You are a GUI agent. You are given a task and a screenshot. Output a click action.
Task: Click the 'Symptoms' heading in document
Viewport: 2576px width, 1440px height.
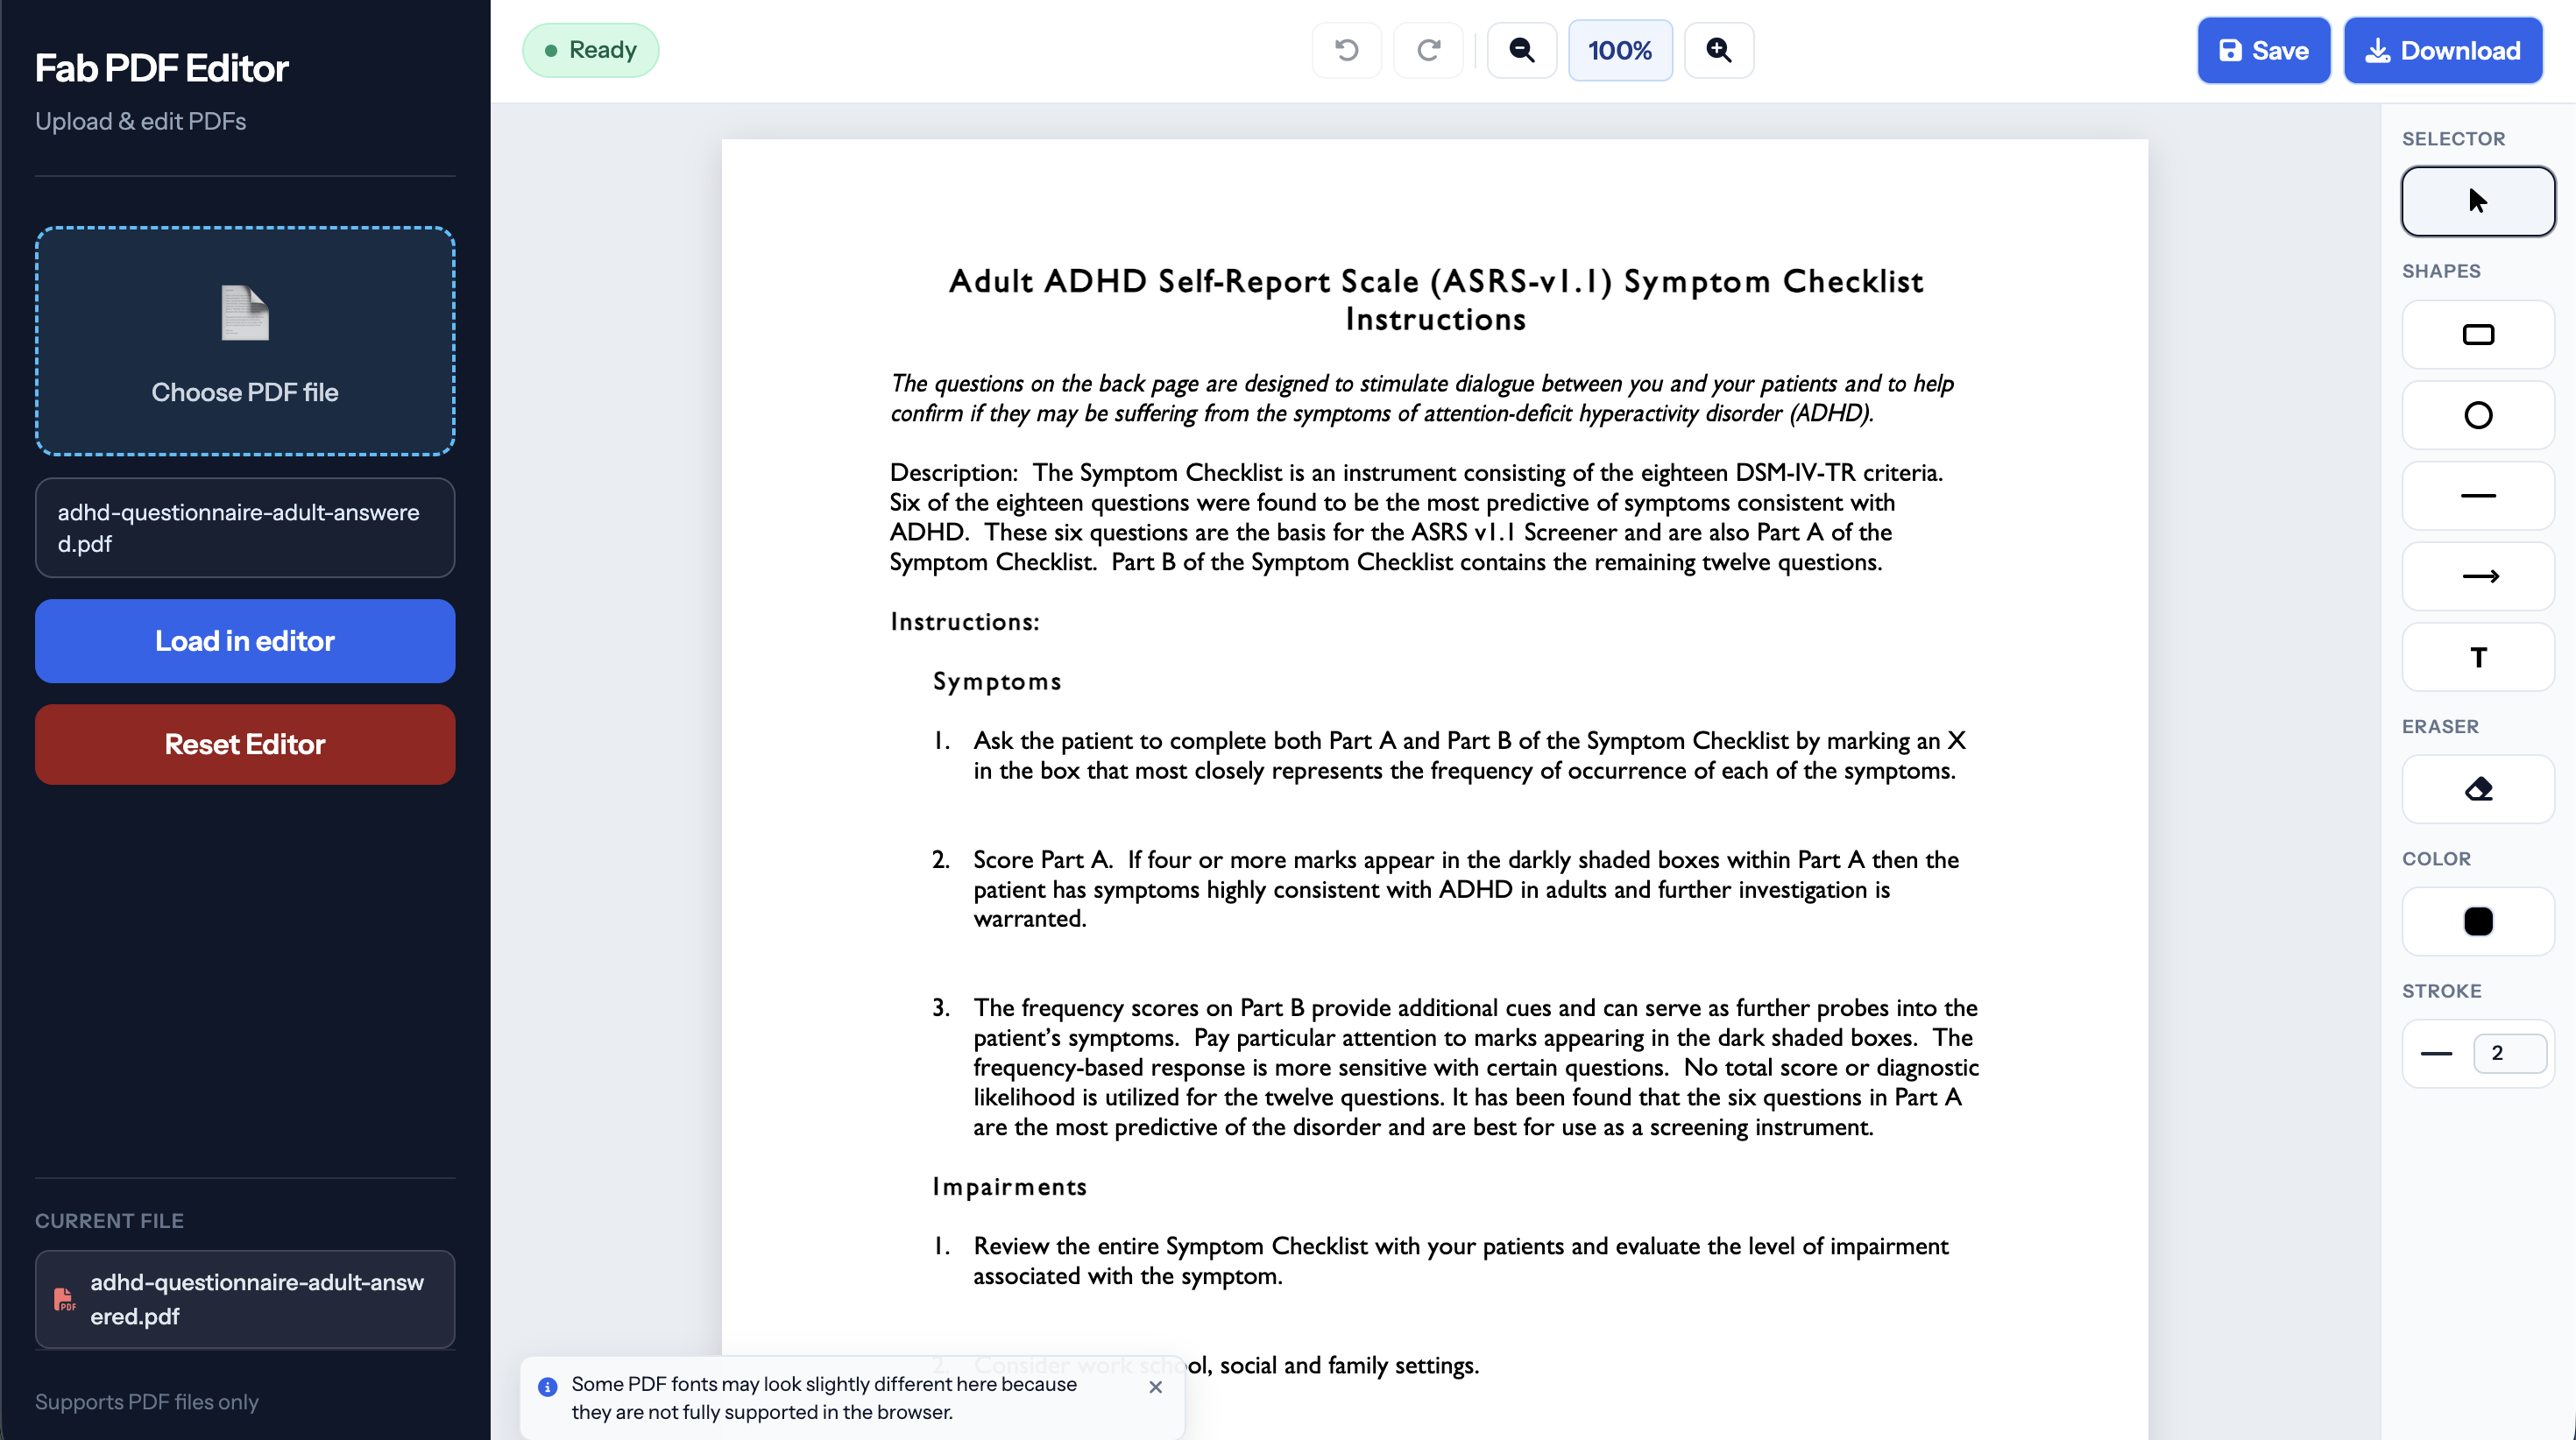[997, 681]
